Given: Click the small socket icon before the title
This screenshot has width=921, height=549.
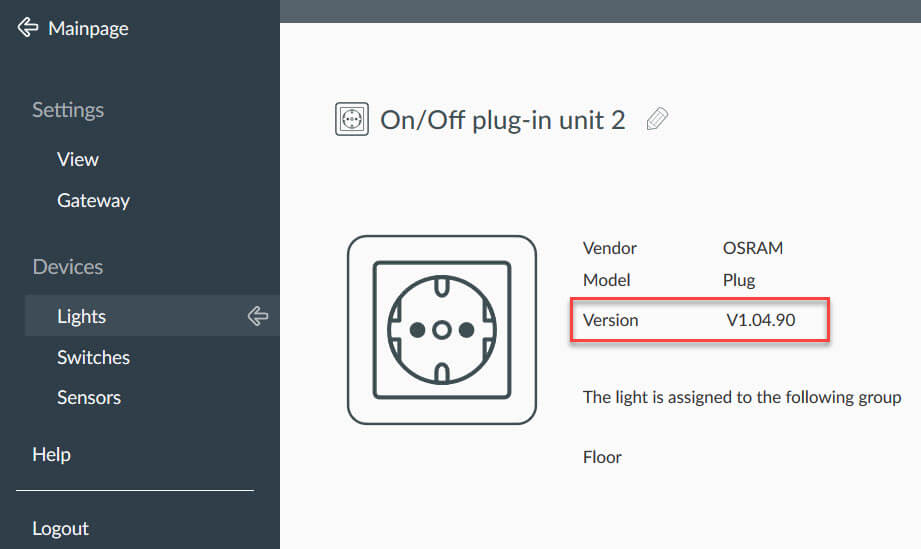Looking at the screenshot, I should coord(352,119).
